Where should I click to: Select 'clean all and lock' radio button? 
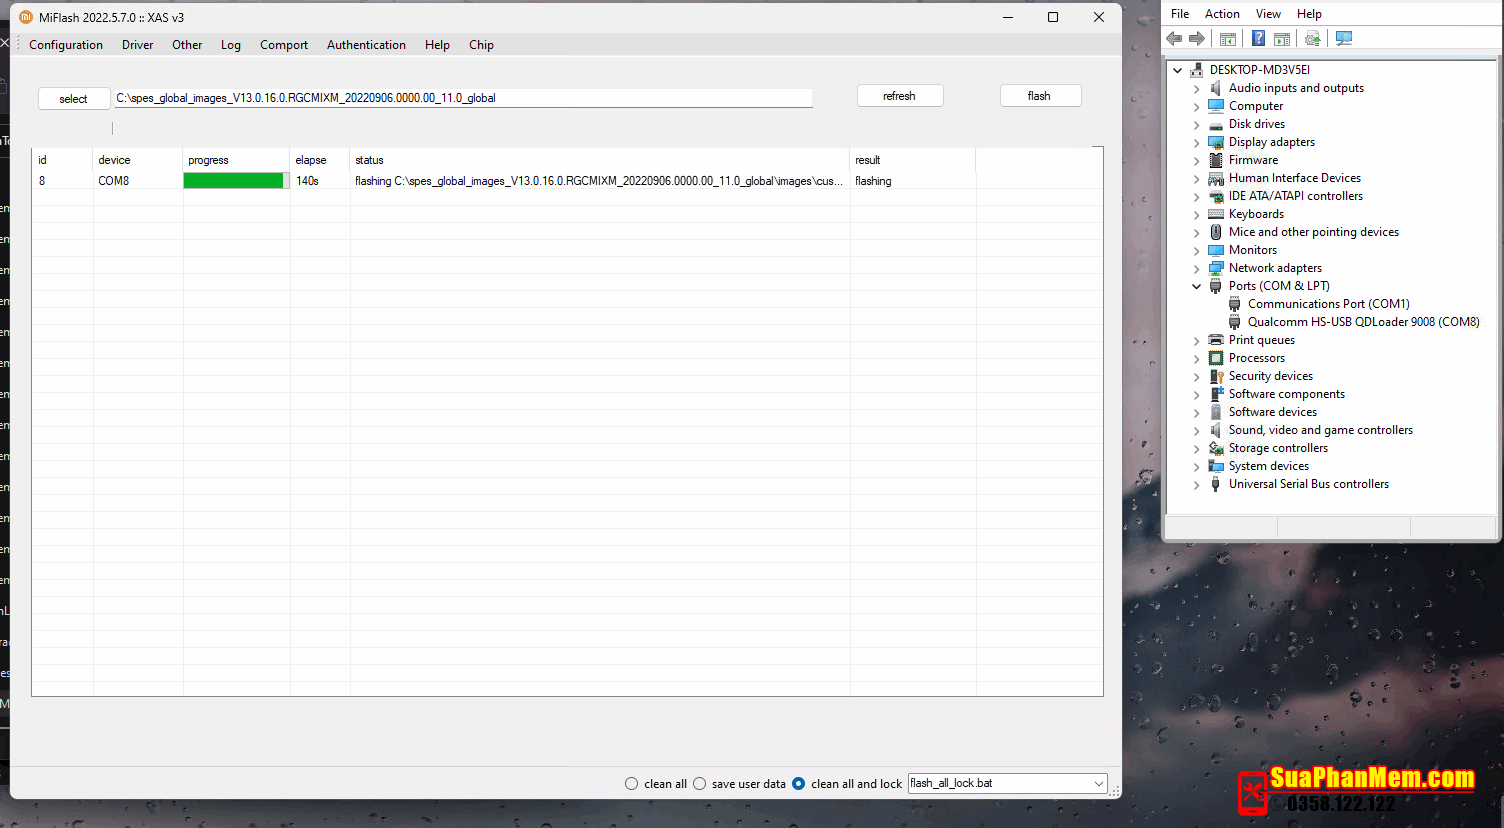[x=798, y=784]
